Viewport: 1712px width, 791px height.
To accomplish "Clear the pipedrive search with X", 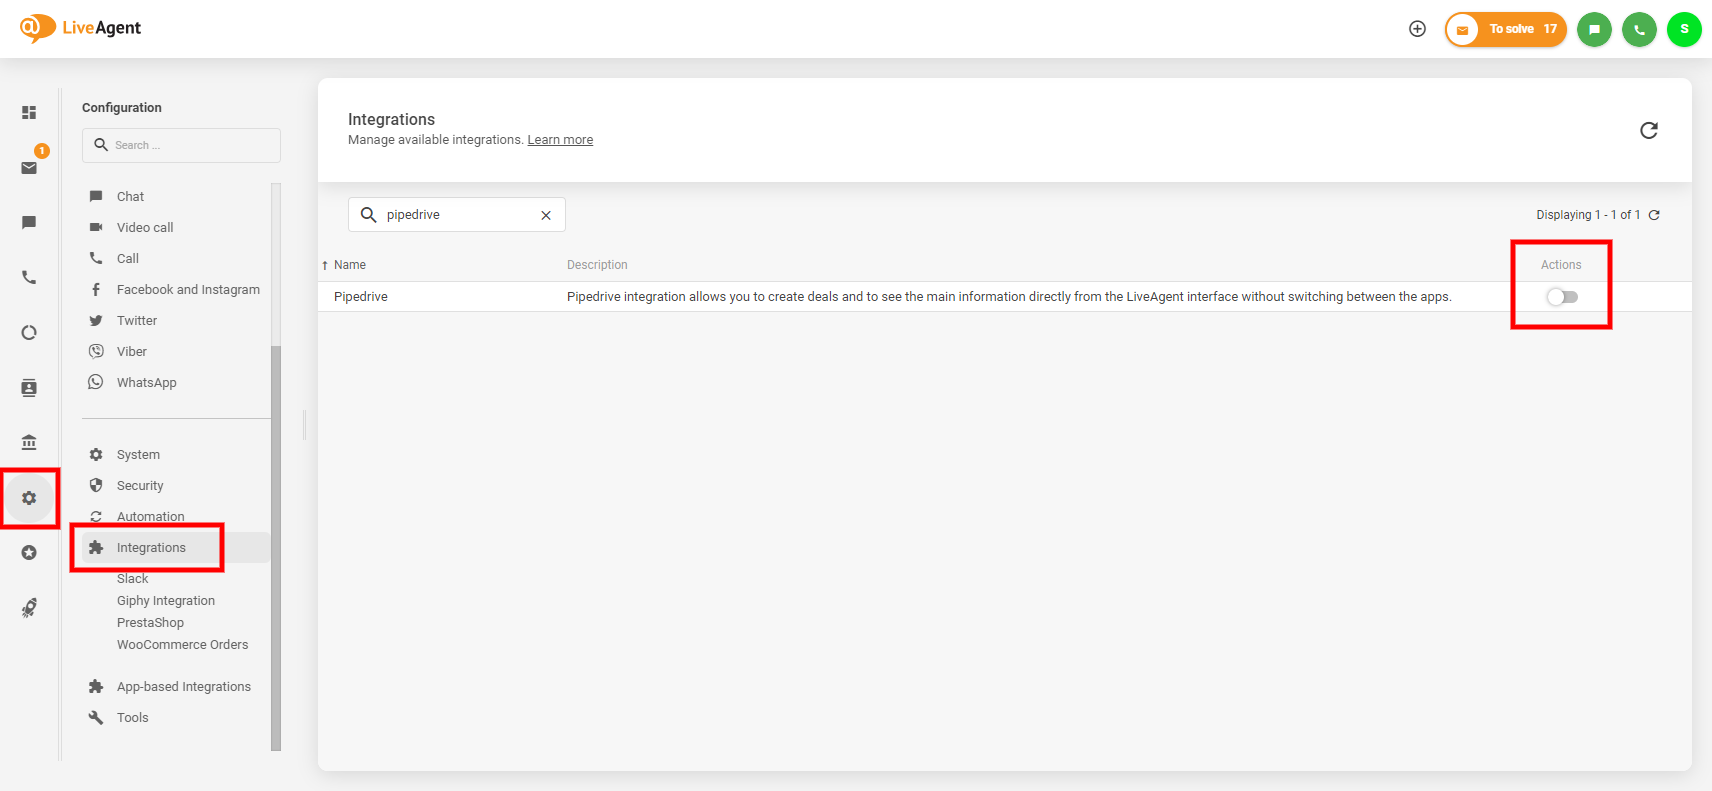I will [546, 215].
